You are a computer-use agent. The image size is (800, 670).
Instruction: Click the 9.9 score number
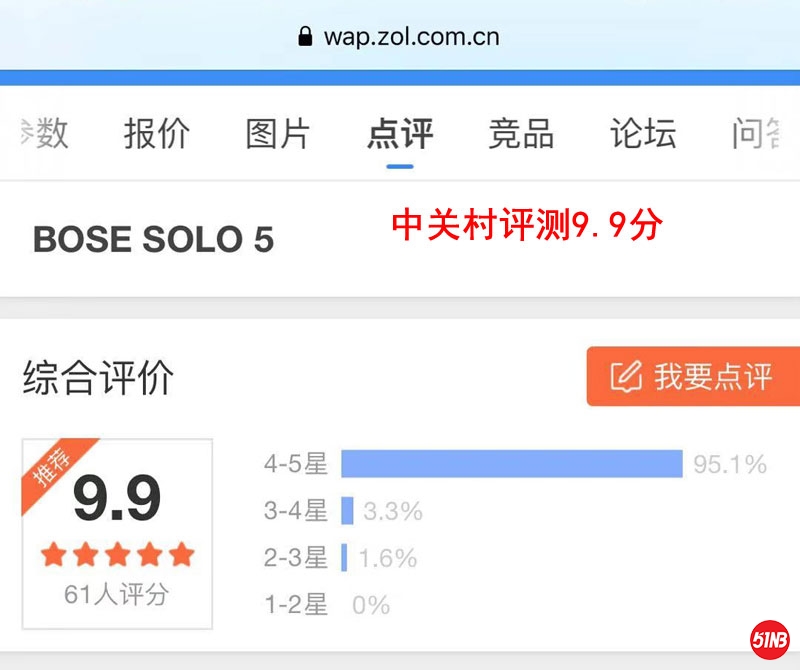click(x=117, y=498)
